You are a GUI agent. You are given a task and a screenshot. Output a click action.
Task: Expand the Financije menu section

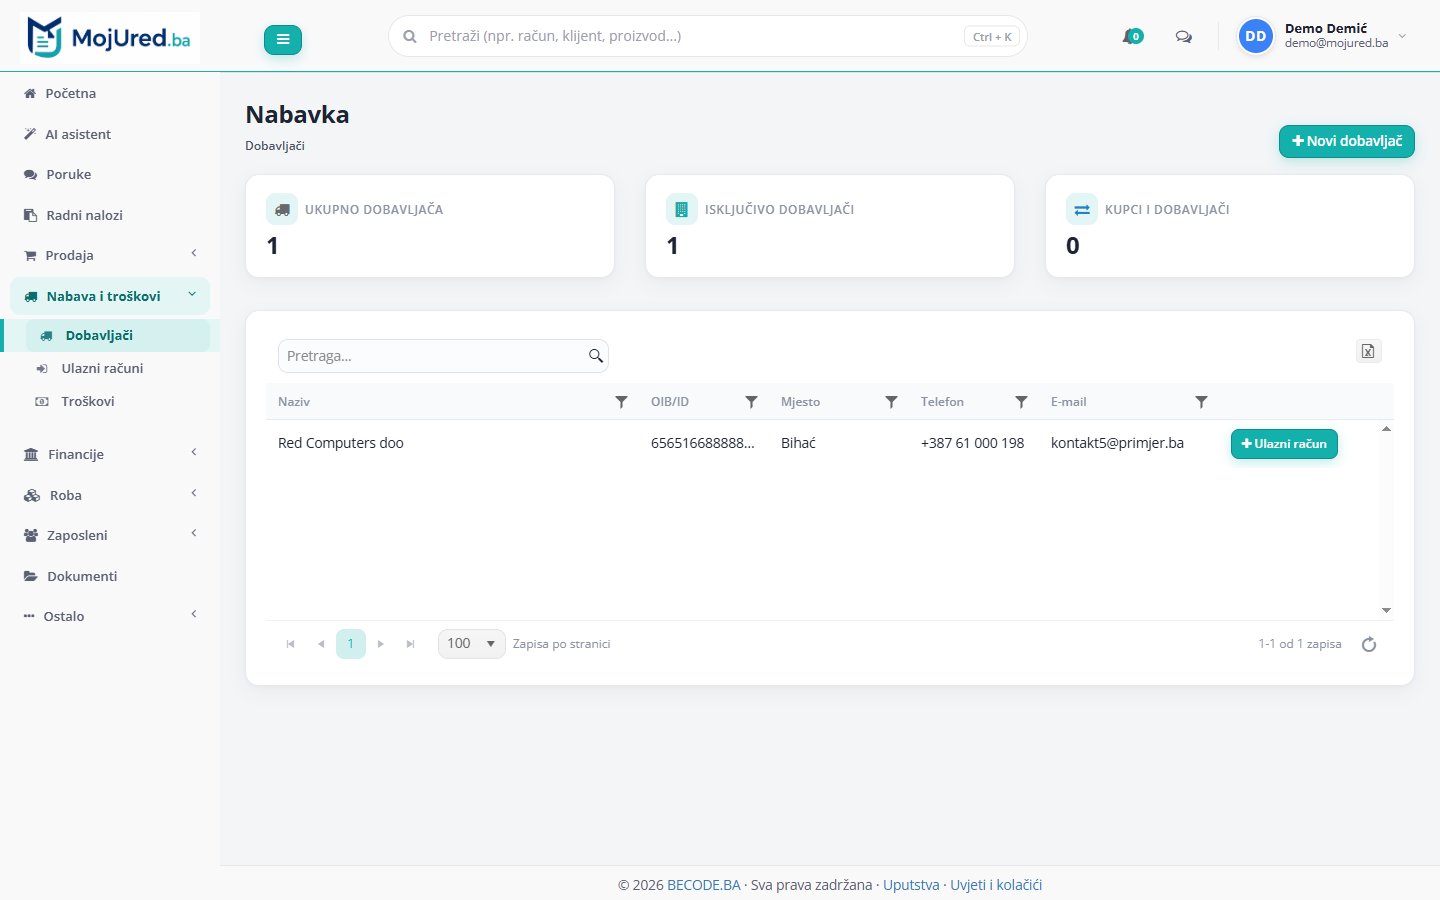tap(110, 454)
